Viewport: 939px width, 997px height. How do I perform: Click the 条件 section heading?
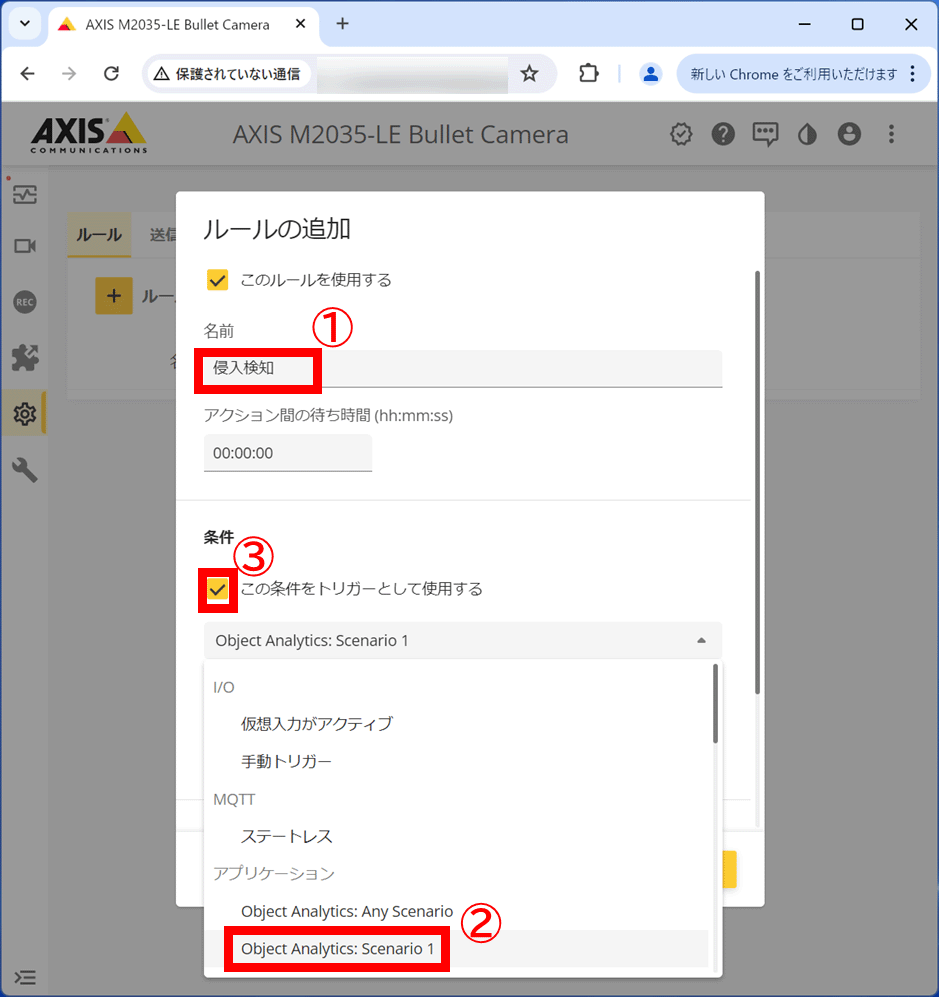[219, 537]
